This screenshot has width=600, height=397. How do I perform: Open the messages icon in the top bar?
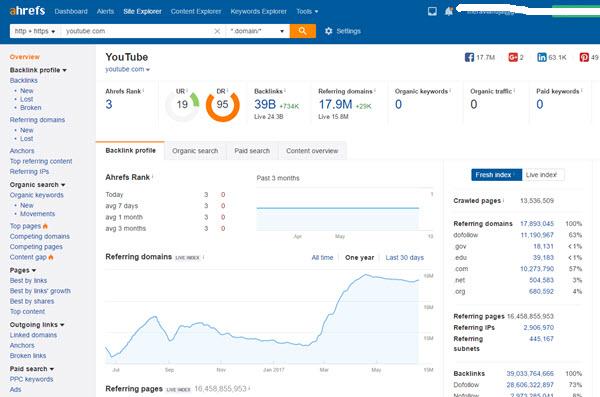point(432,11)
